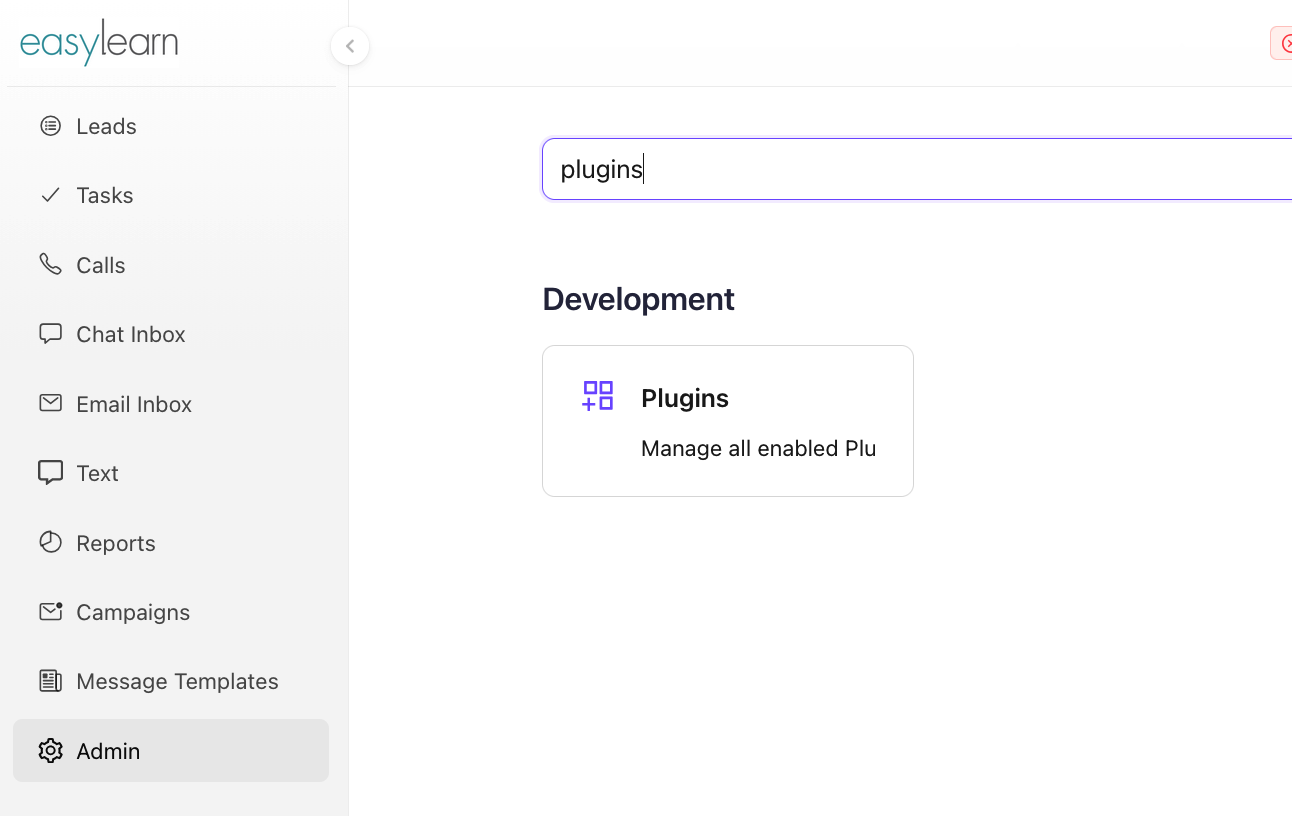The height and width of the screenshot is (816, 1292).
Task: Click Manage all enabled Plugins description
Action: point(758,449)
